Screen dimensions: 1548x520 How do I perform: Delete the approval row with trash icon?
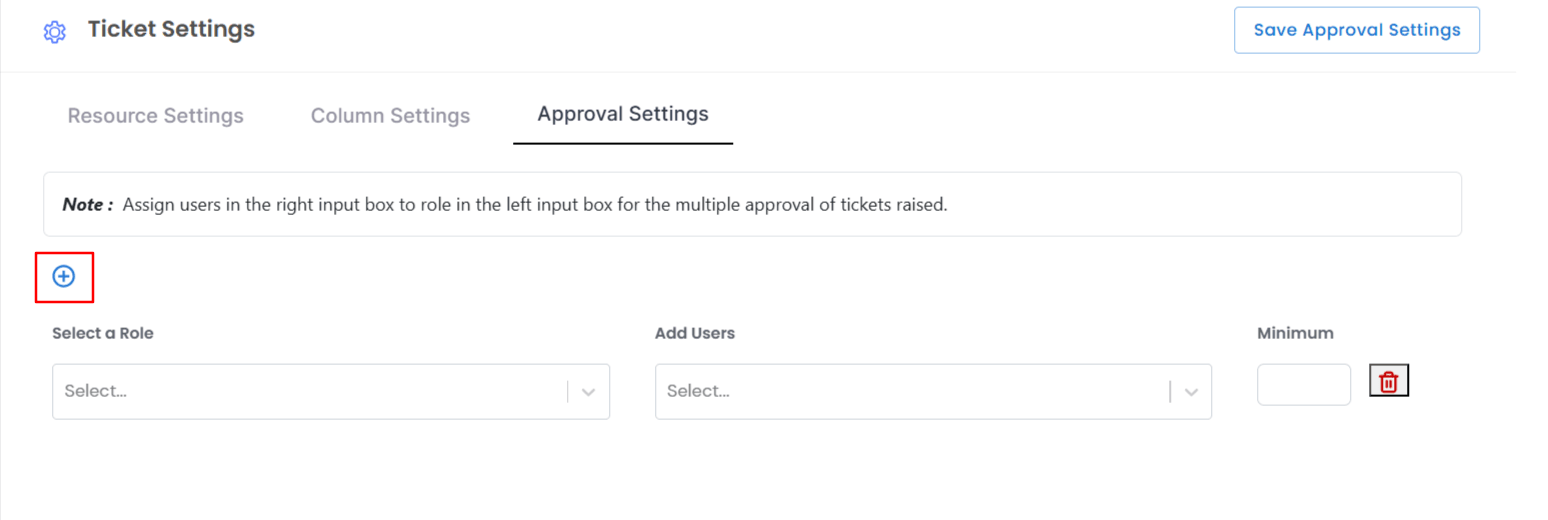1388,381
